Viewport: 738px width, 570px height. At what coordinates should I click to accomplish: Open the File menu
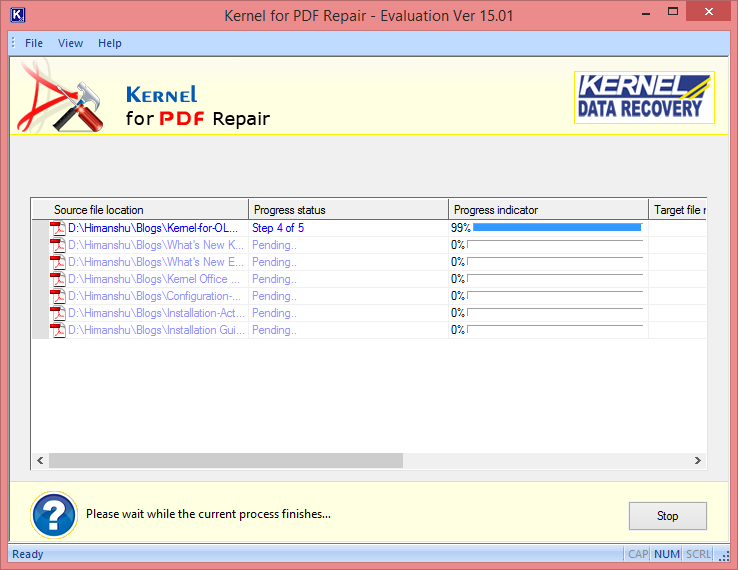click(33, 43)
